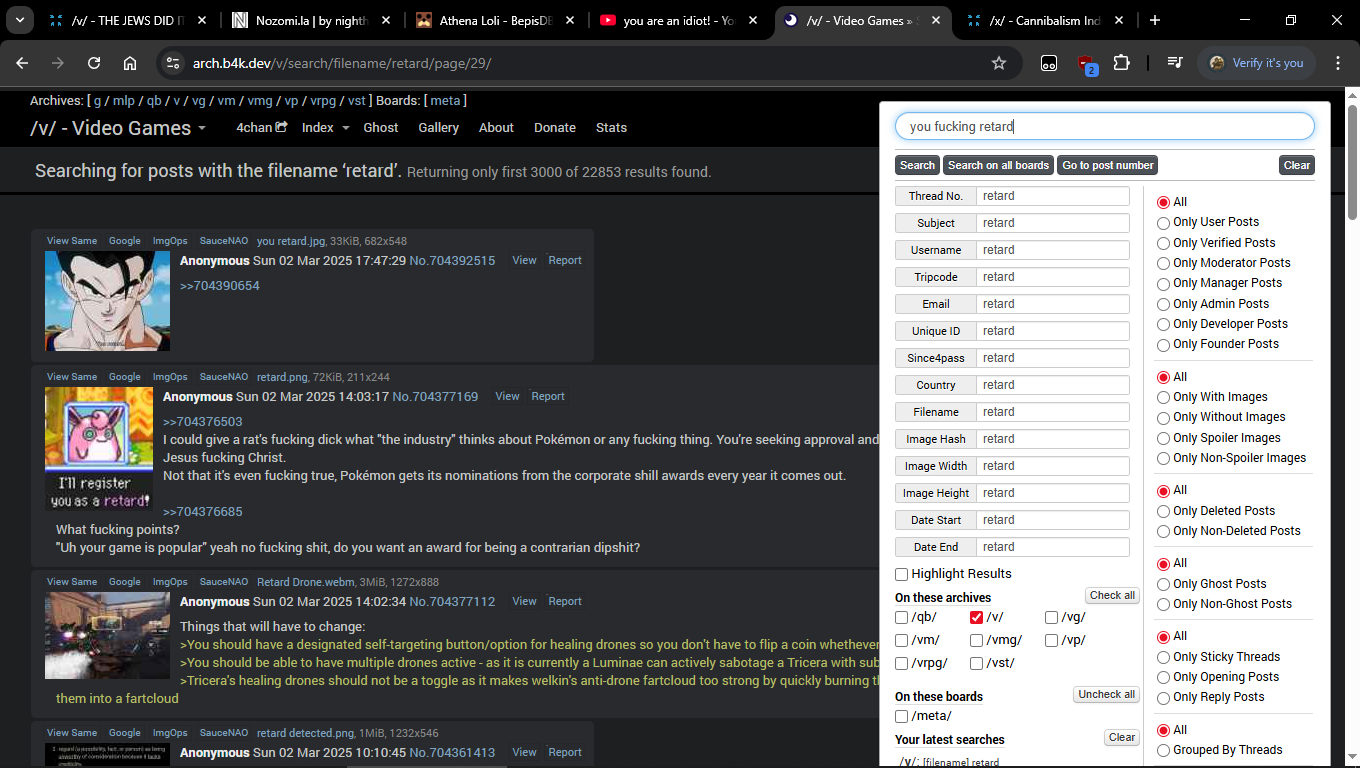Close the Athena Loli BepisDB tab
This screenshot has width=1360, height=768.
tap(572, 20)
